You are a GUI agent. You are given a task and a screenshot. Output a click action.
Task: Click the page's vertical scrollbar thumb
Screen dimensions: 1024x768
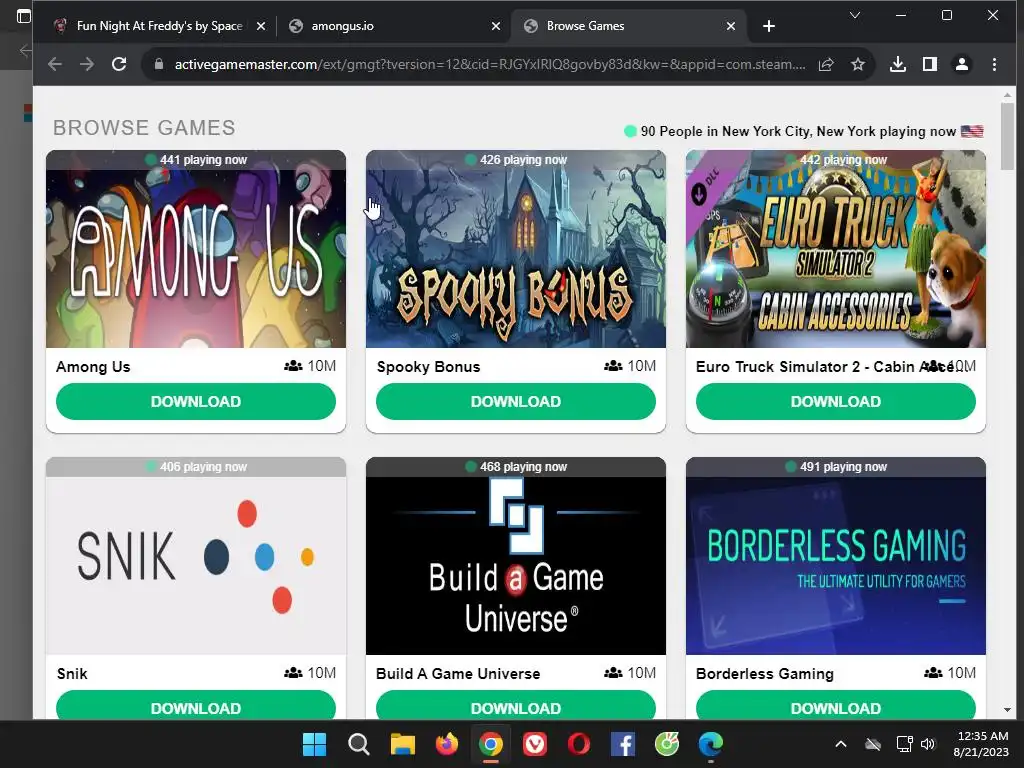1007,136
